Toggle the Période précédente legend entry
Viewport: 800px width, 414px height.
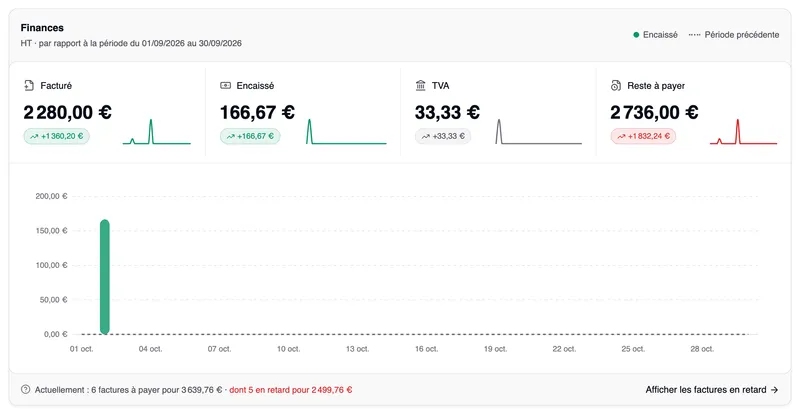[734, 35]
